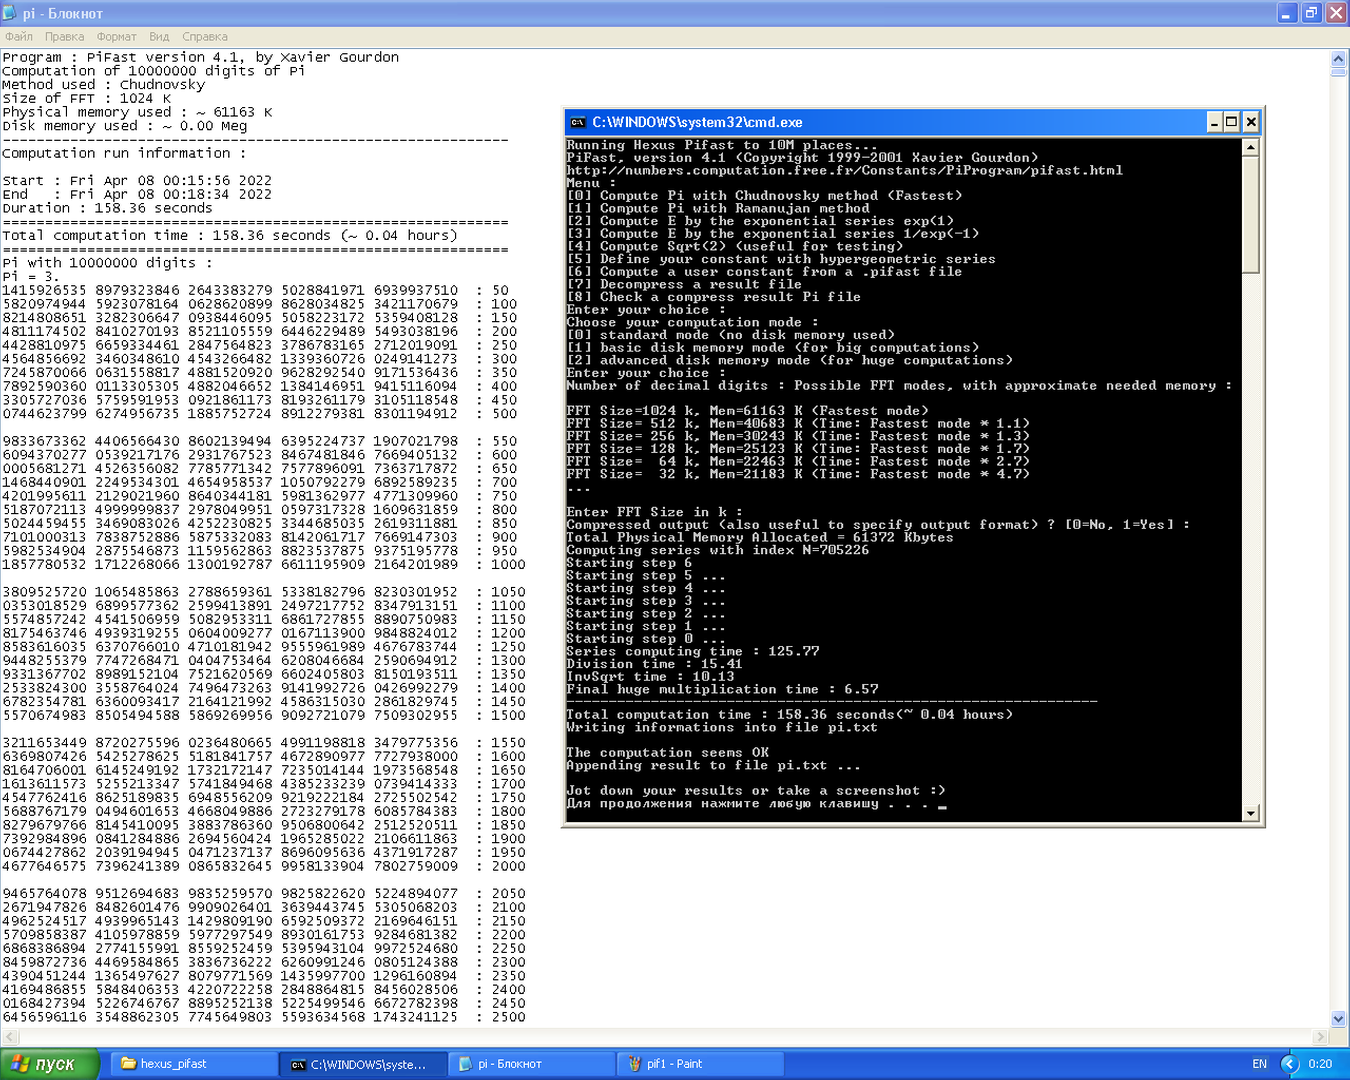Expand hidden tray icons arrow
The width and height of the screenshot is (1350, 1080).
pos(1290,1064)
